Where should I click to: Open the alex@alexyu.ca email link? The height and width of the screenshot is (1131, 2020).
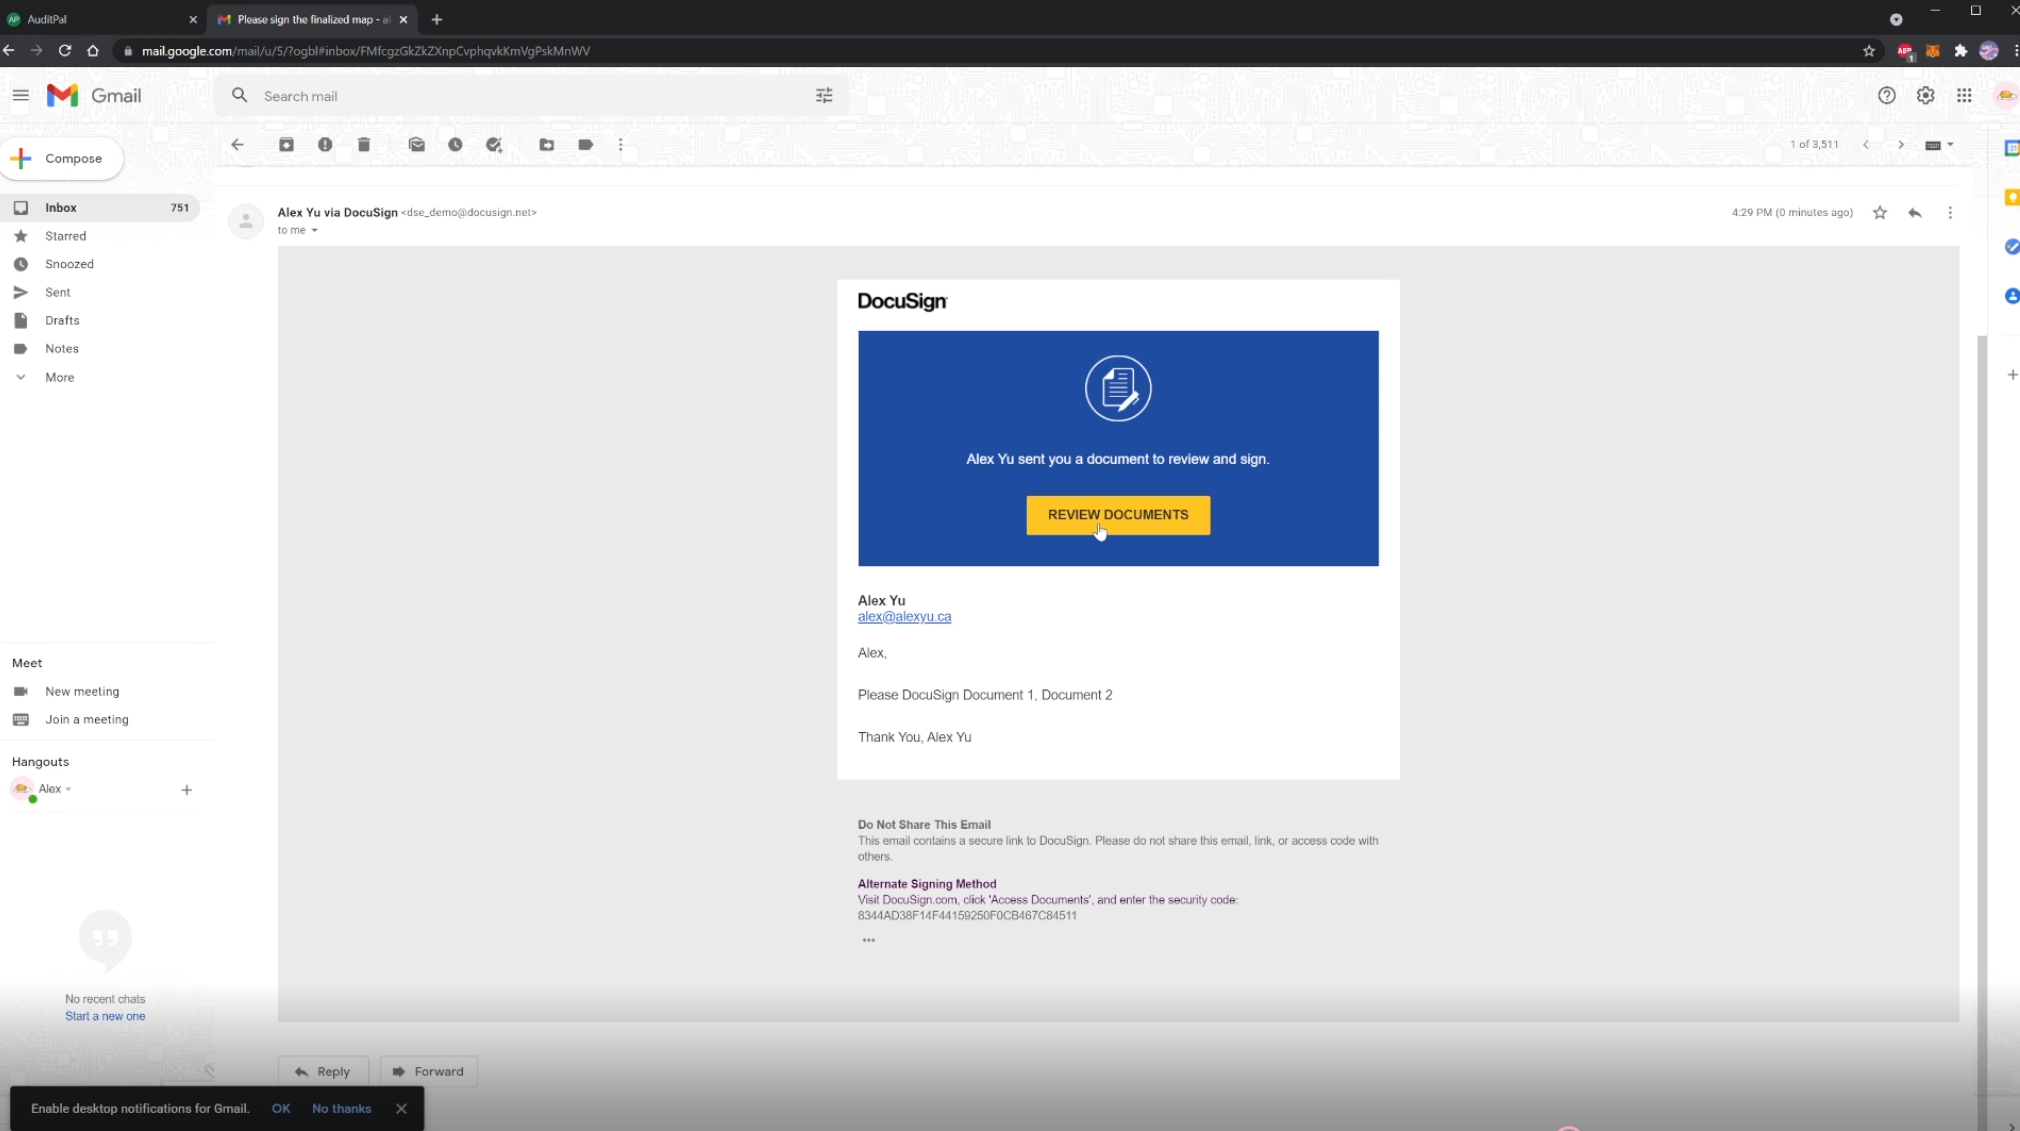pos(904,617)
